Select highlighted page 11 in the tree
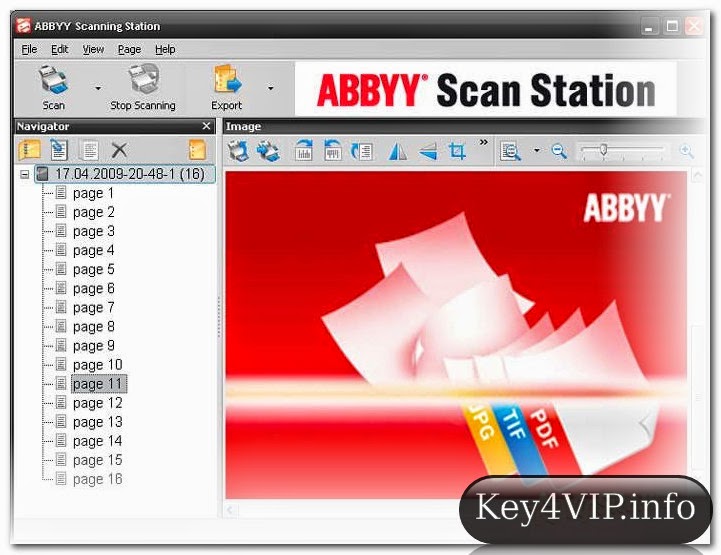 point(98,384)
